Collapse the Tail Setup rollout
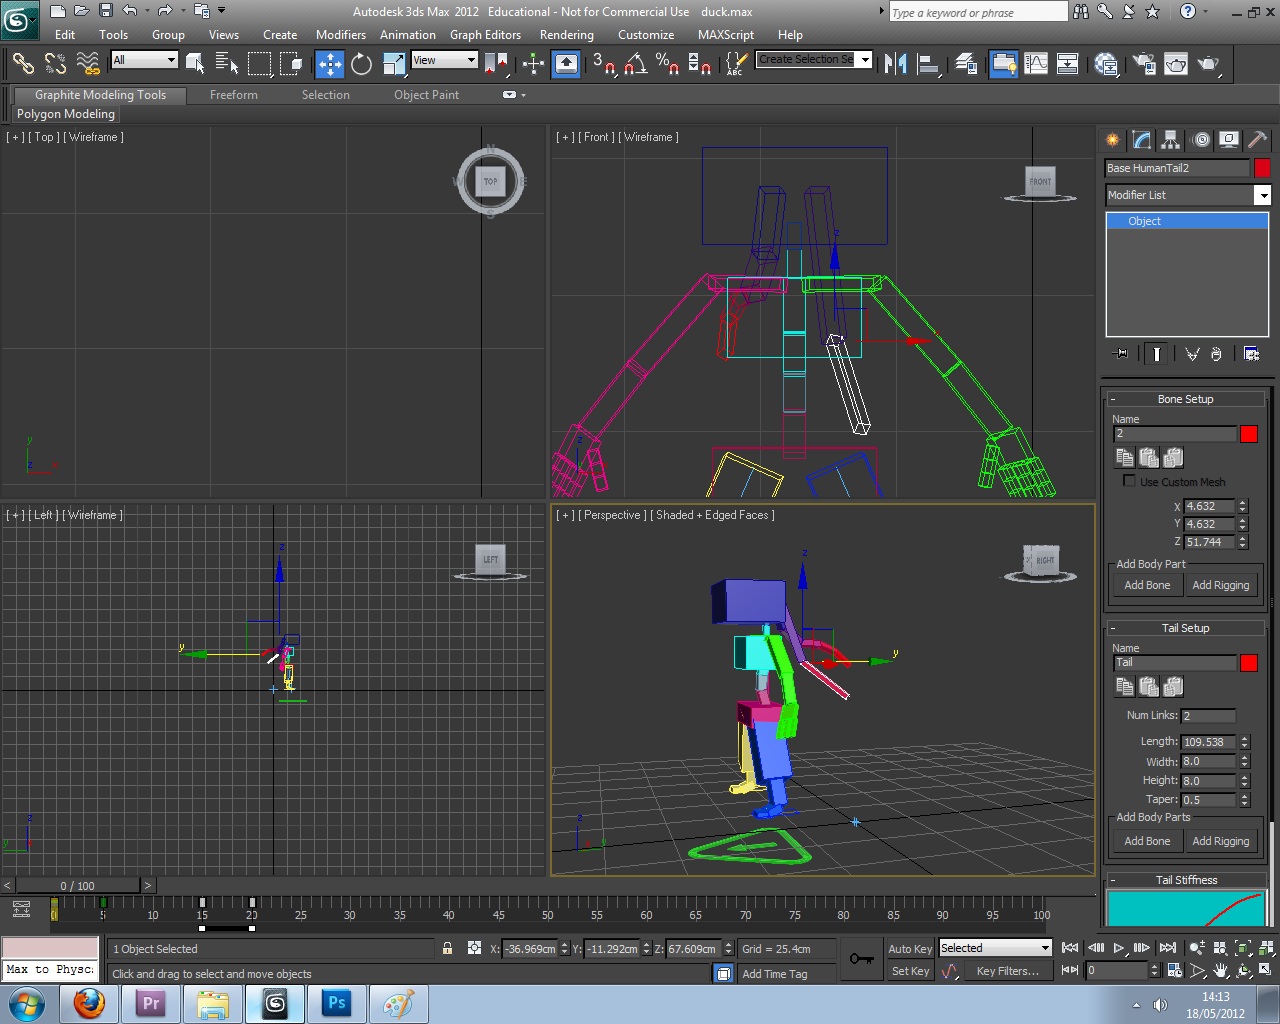 [x=1185, y=628]
